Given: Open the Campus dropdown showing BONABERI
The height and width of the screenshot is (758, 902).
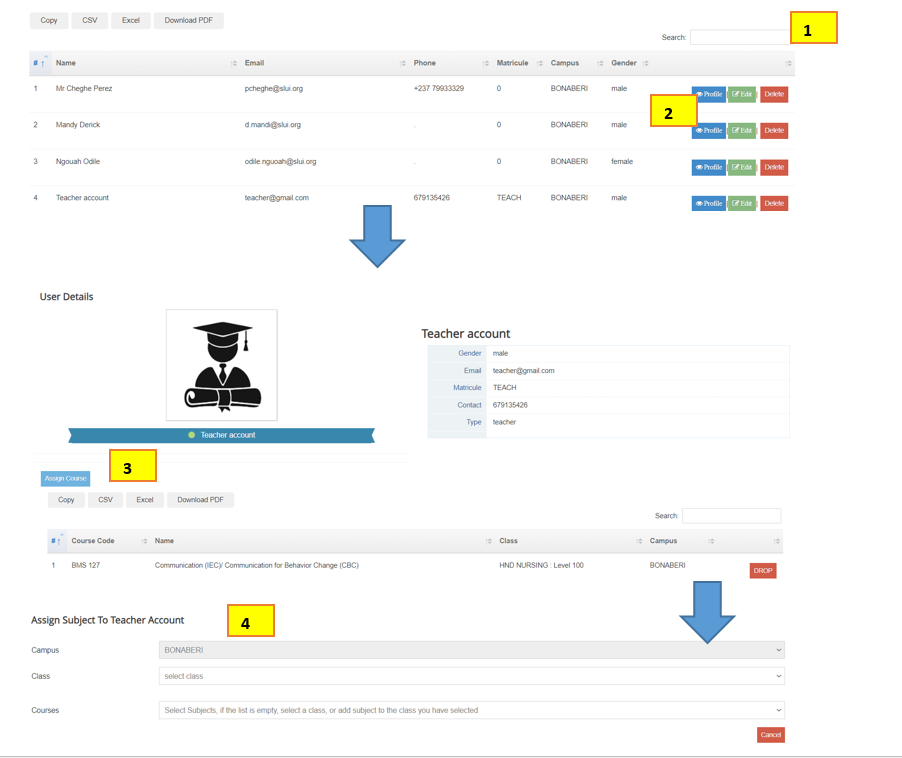Looking at the screenshot, I should [x=471, y=650].
